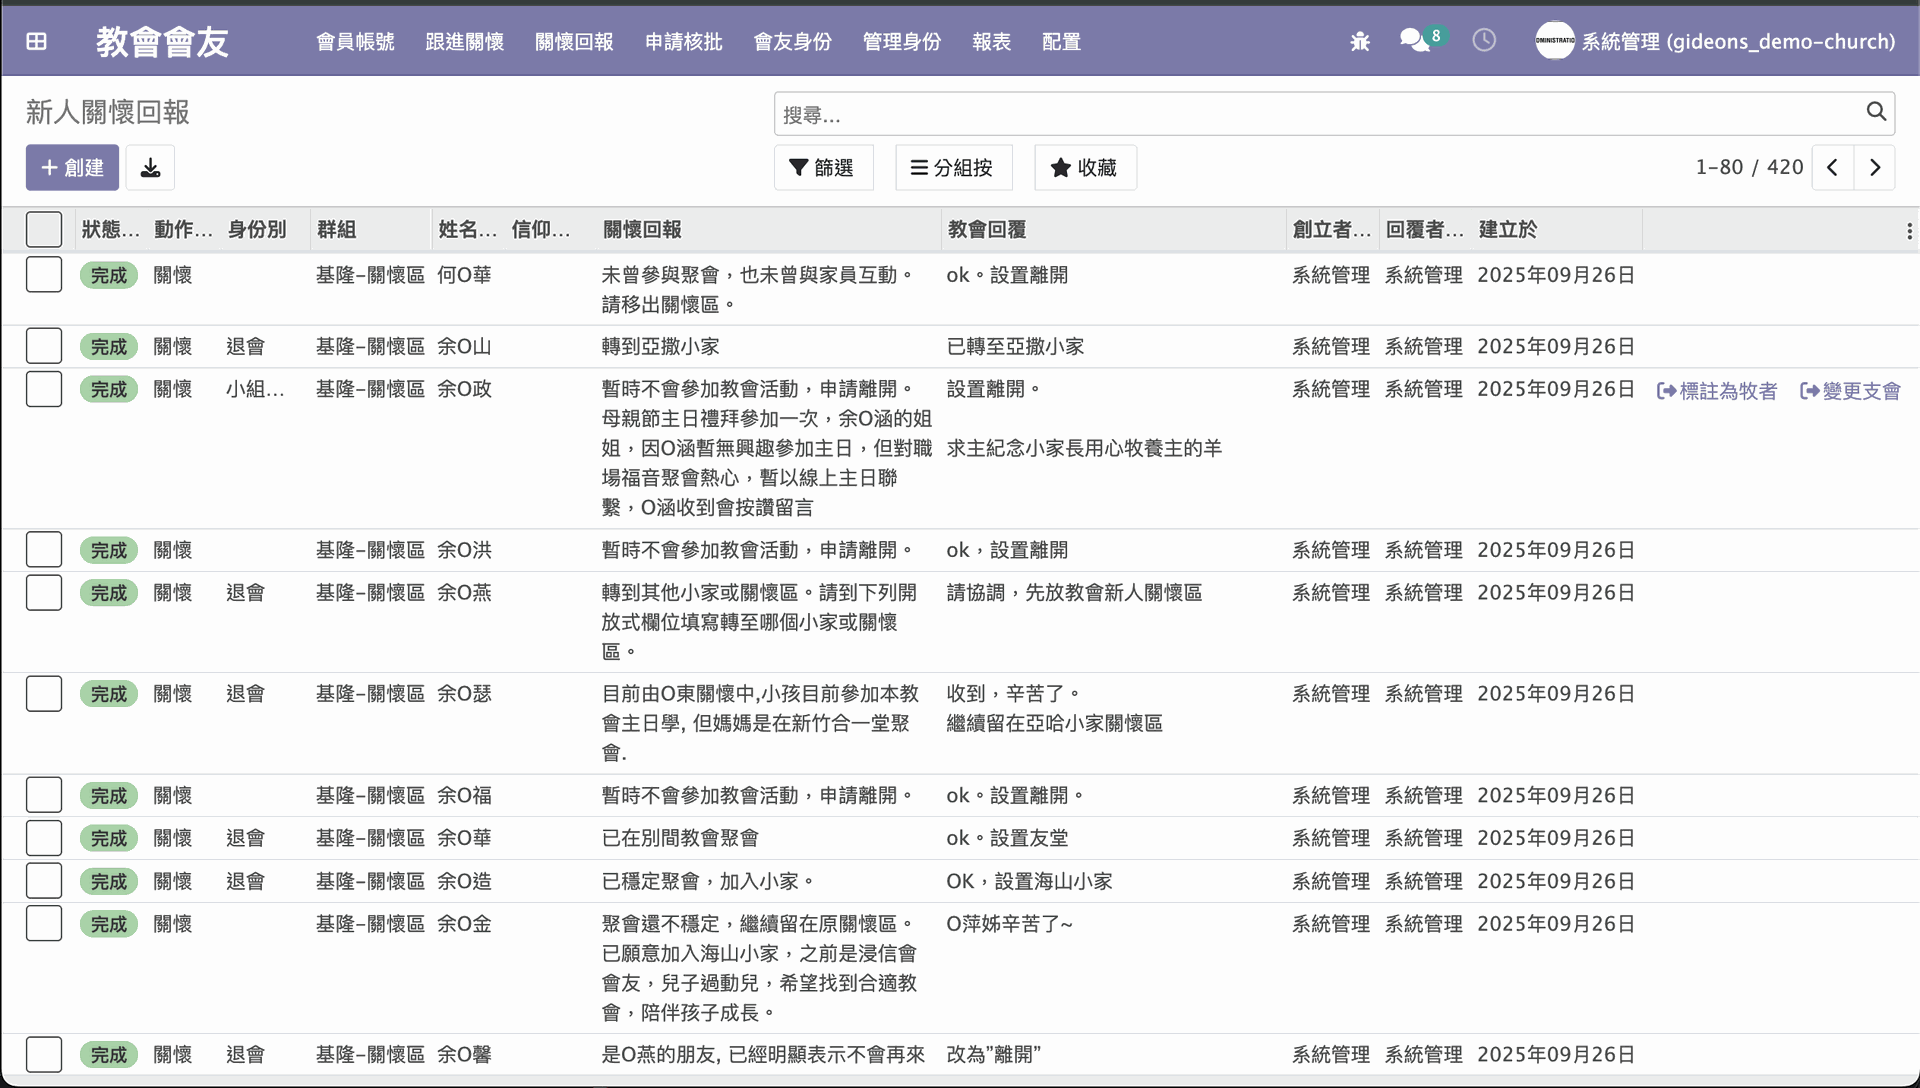The image size is (1920, 1088).
Task: Open the apps grid menu icon
Action: [36, 41]
